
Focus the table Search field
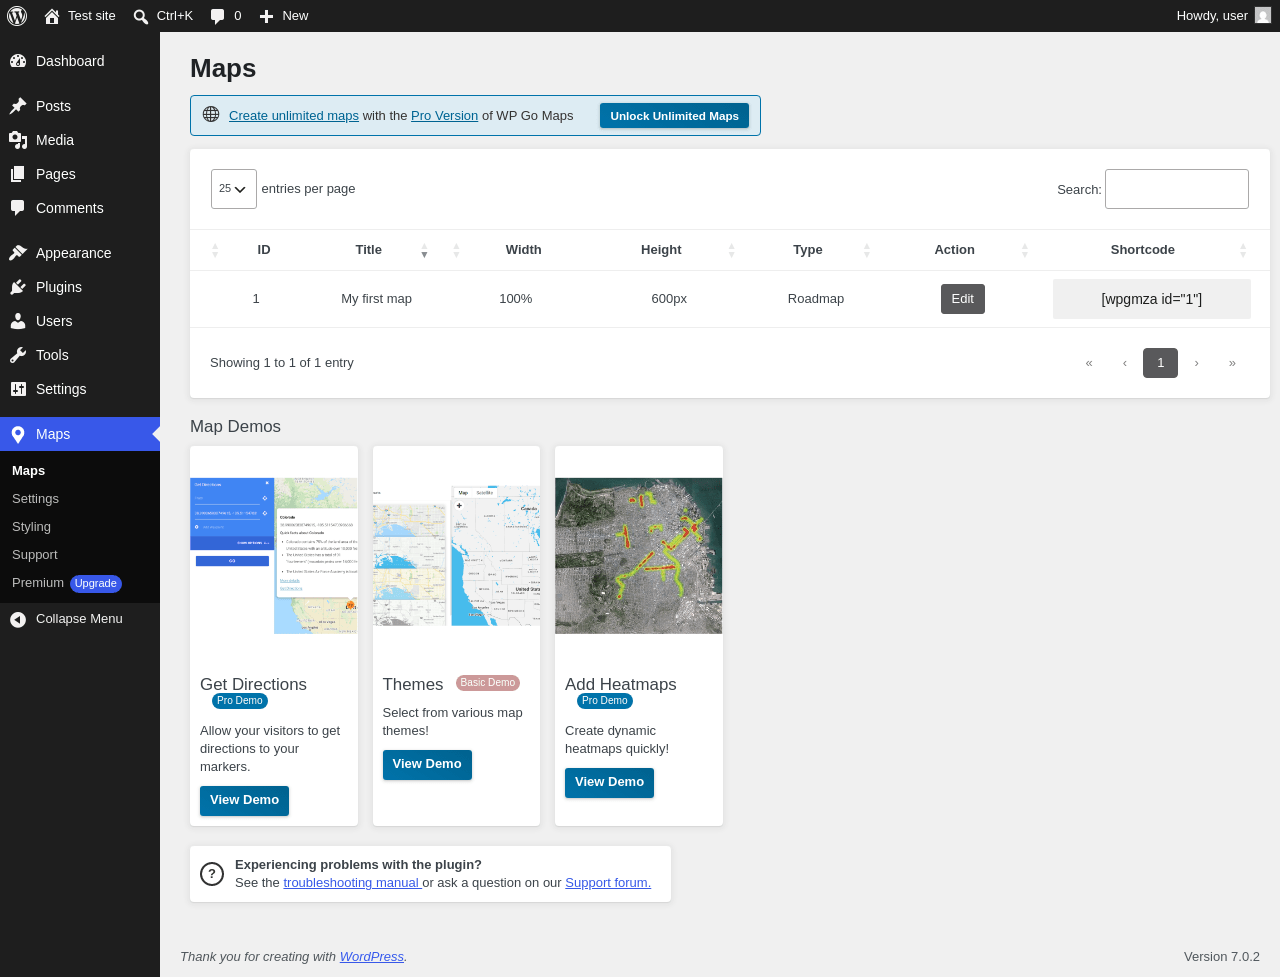pyautogui.click(x=1177, y=189)
